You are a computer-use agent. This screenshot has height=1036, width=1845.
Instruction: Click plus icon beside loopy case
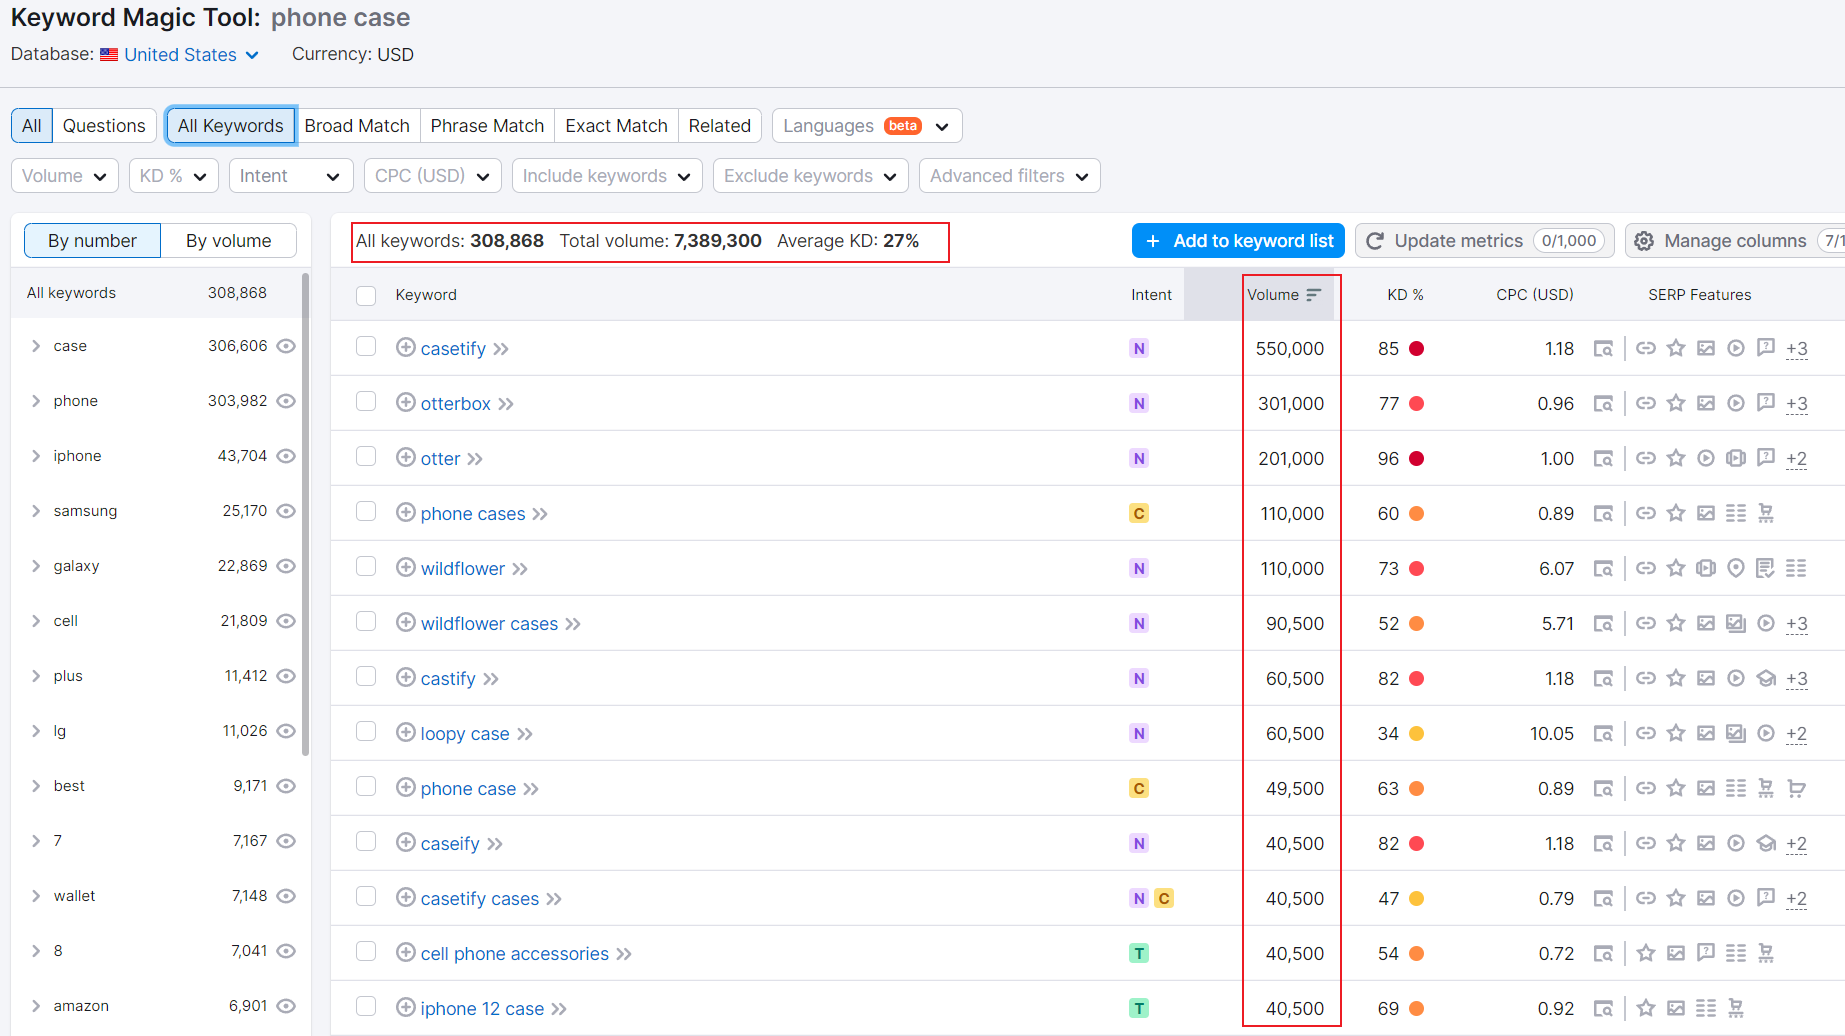tap(406, 732)
